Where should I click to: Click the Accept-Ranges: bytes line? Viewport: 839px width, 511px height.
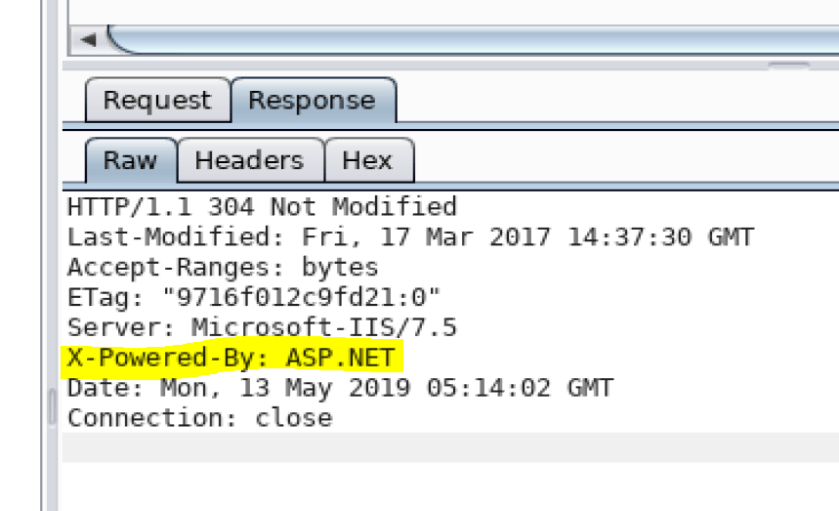tap(223, 268)
